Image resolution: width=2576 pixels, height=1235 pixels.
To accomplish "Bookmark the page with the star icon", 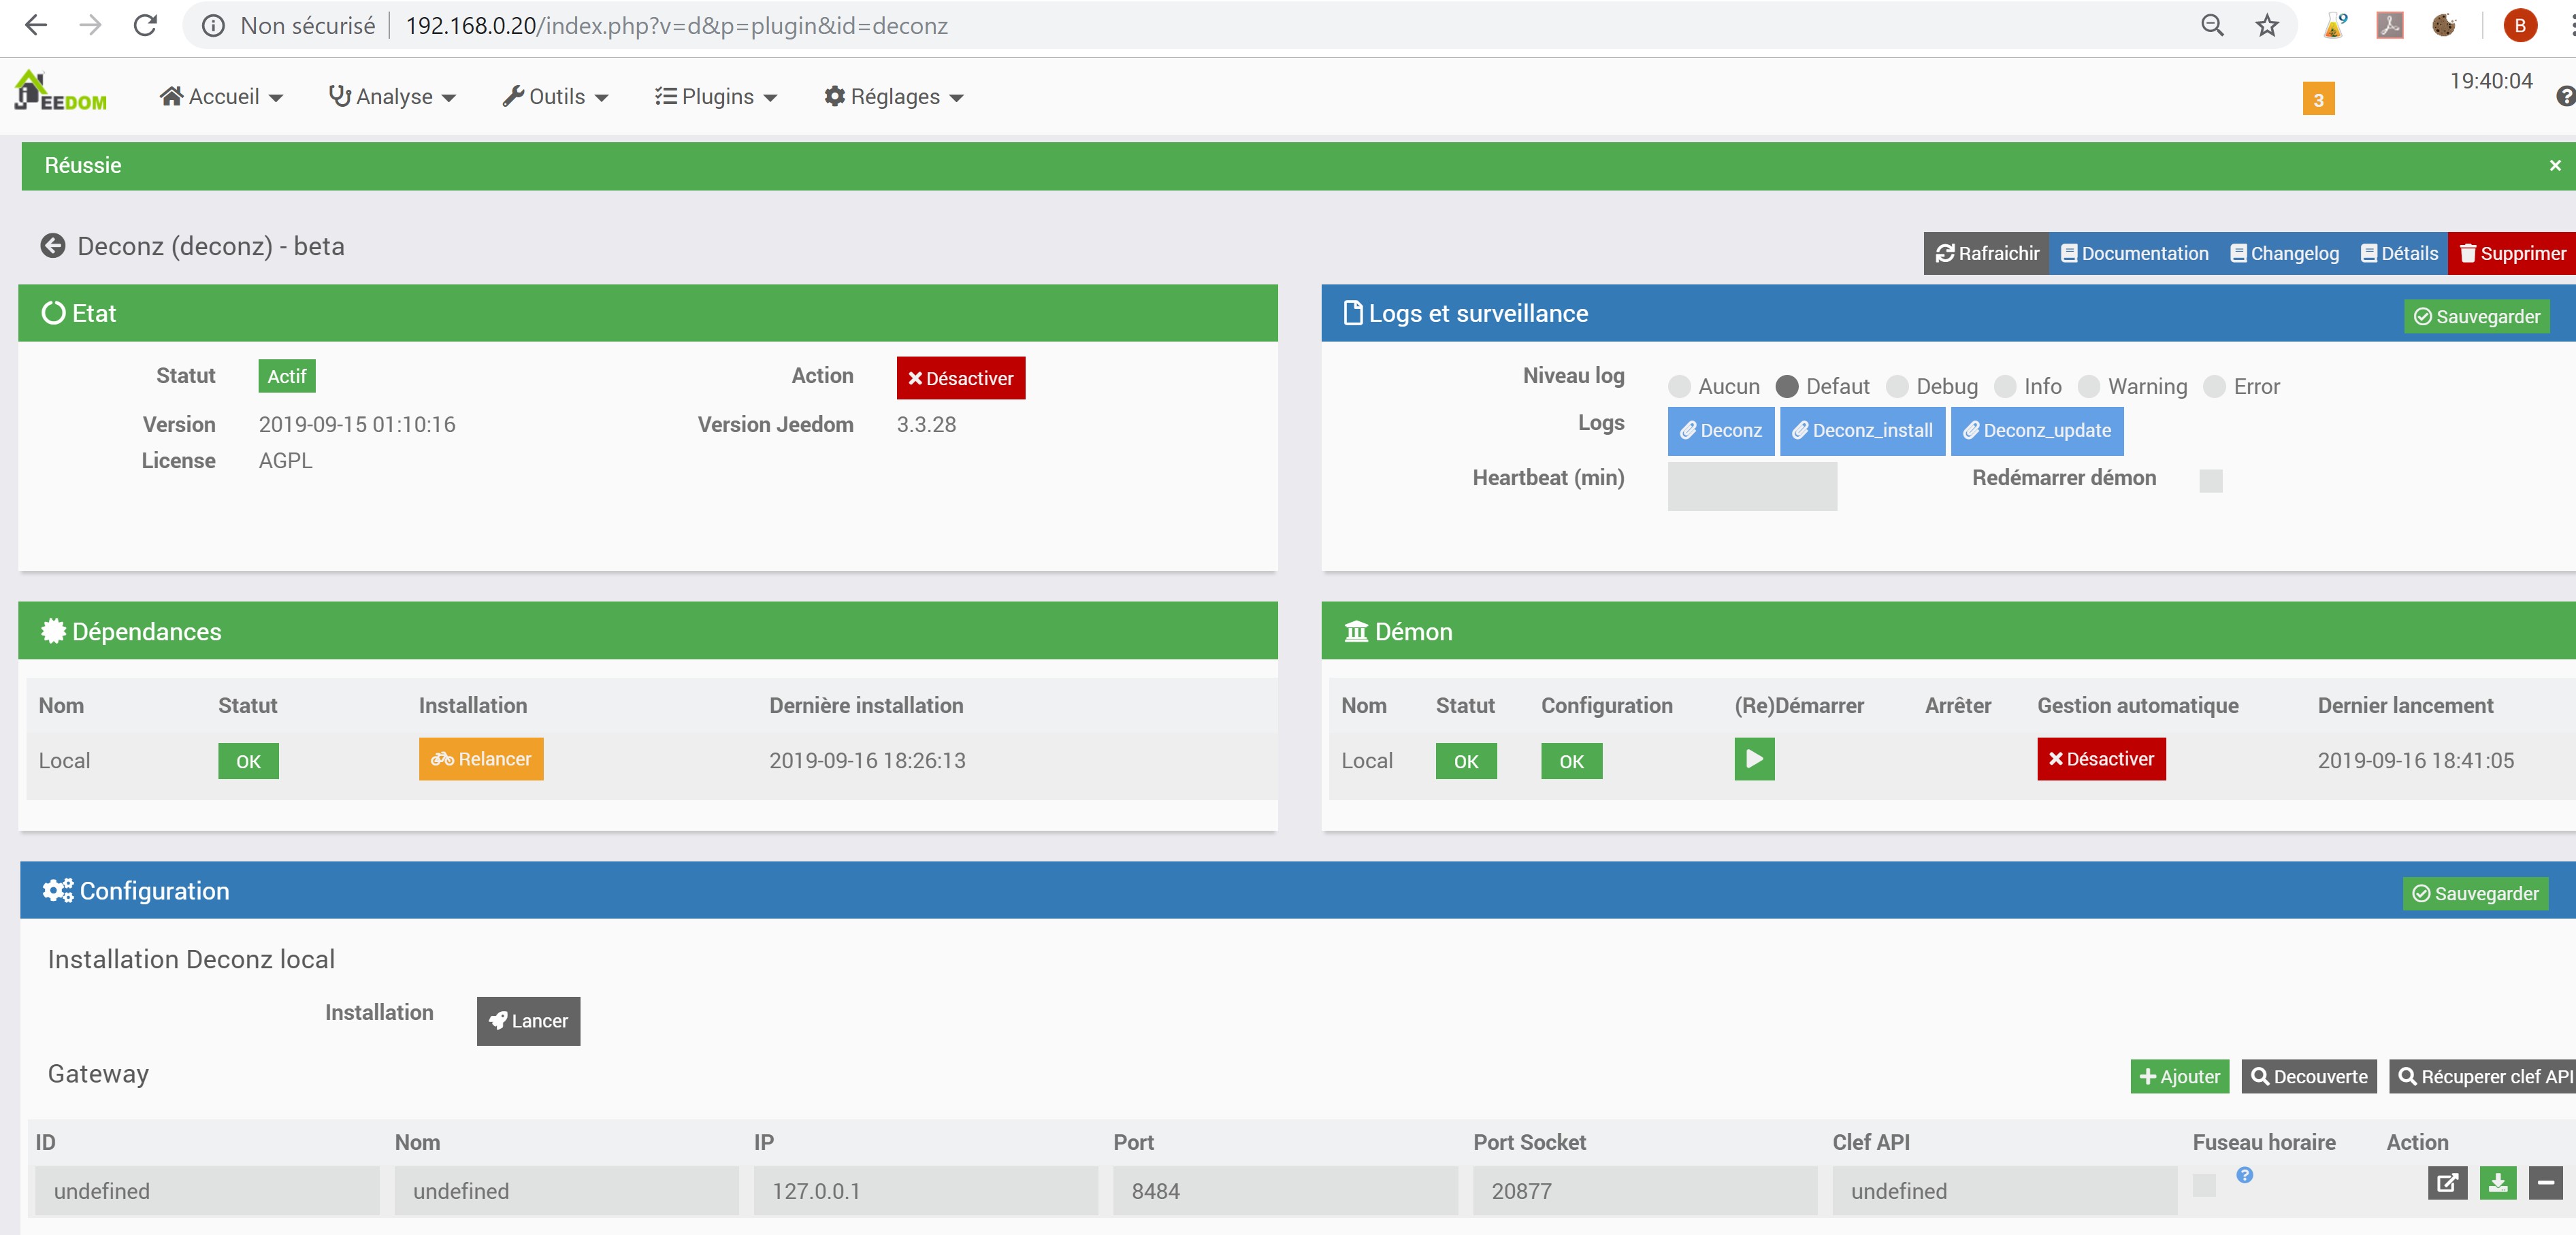I will 2266,25.
